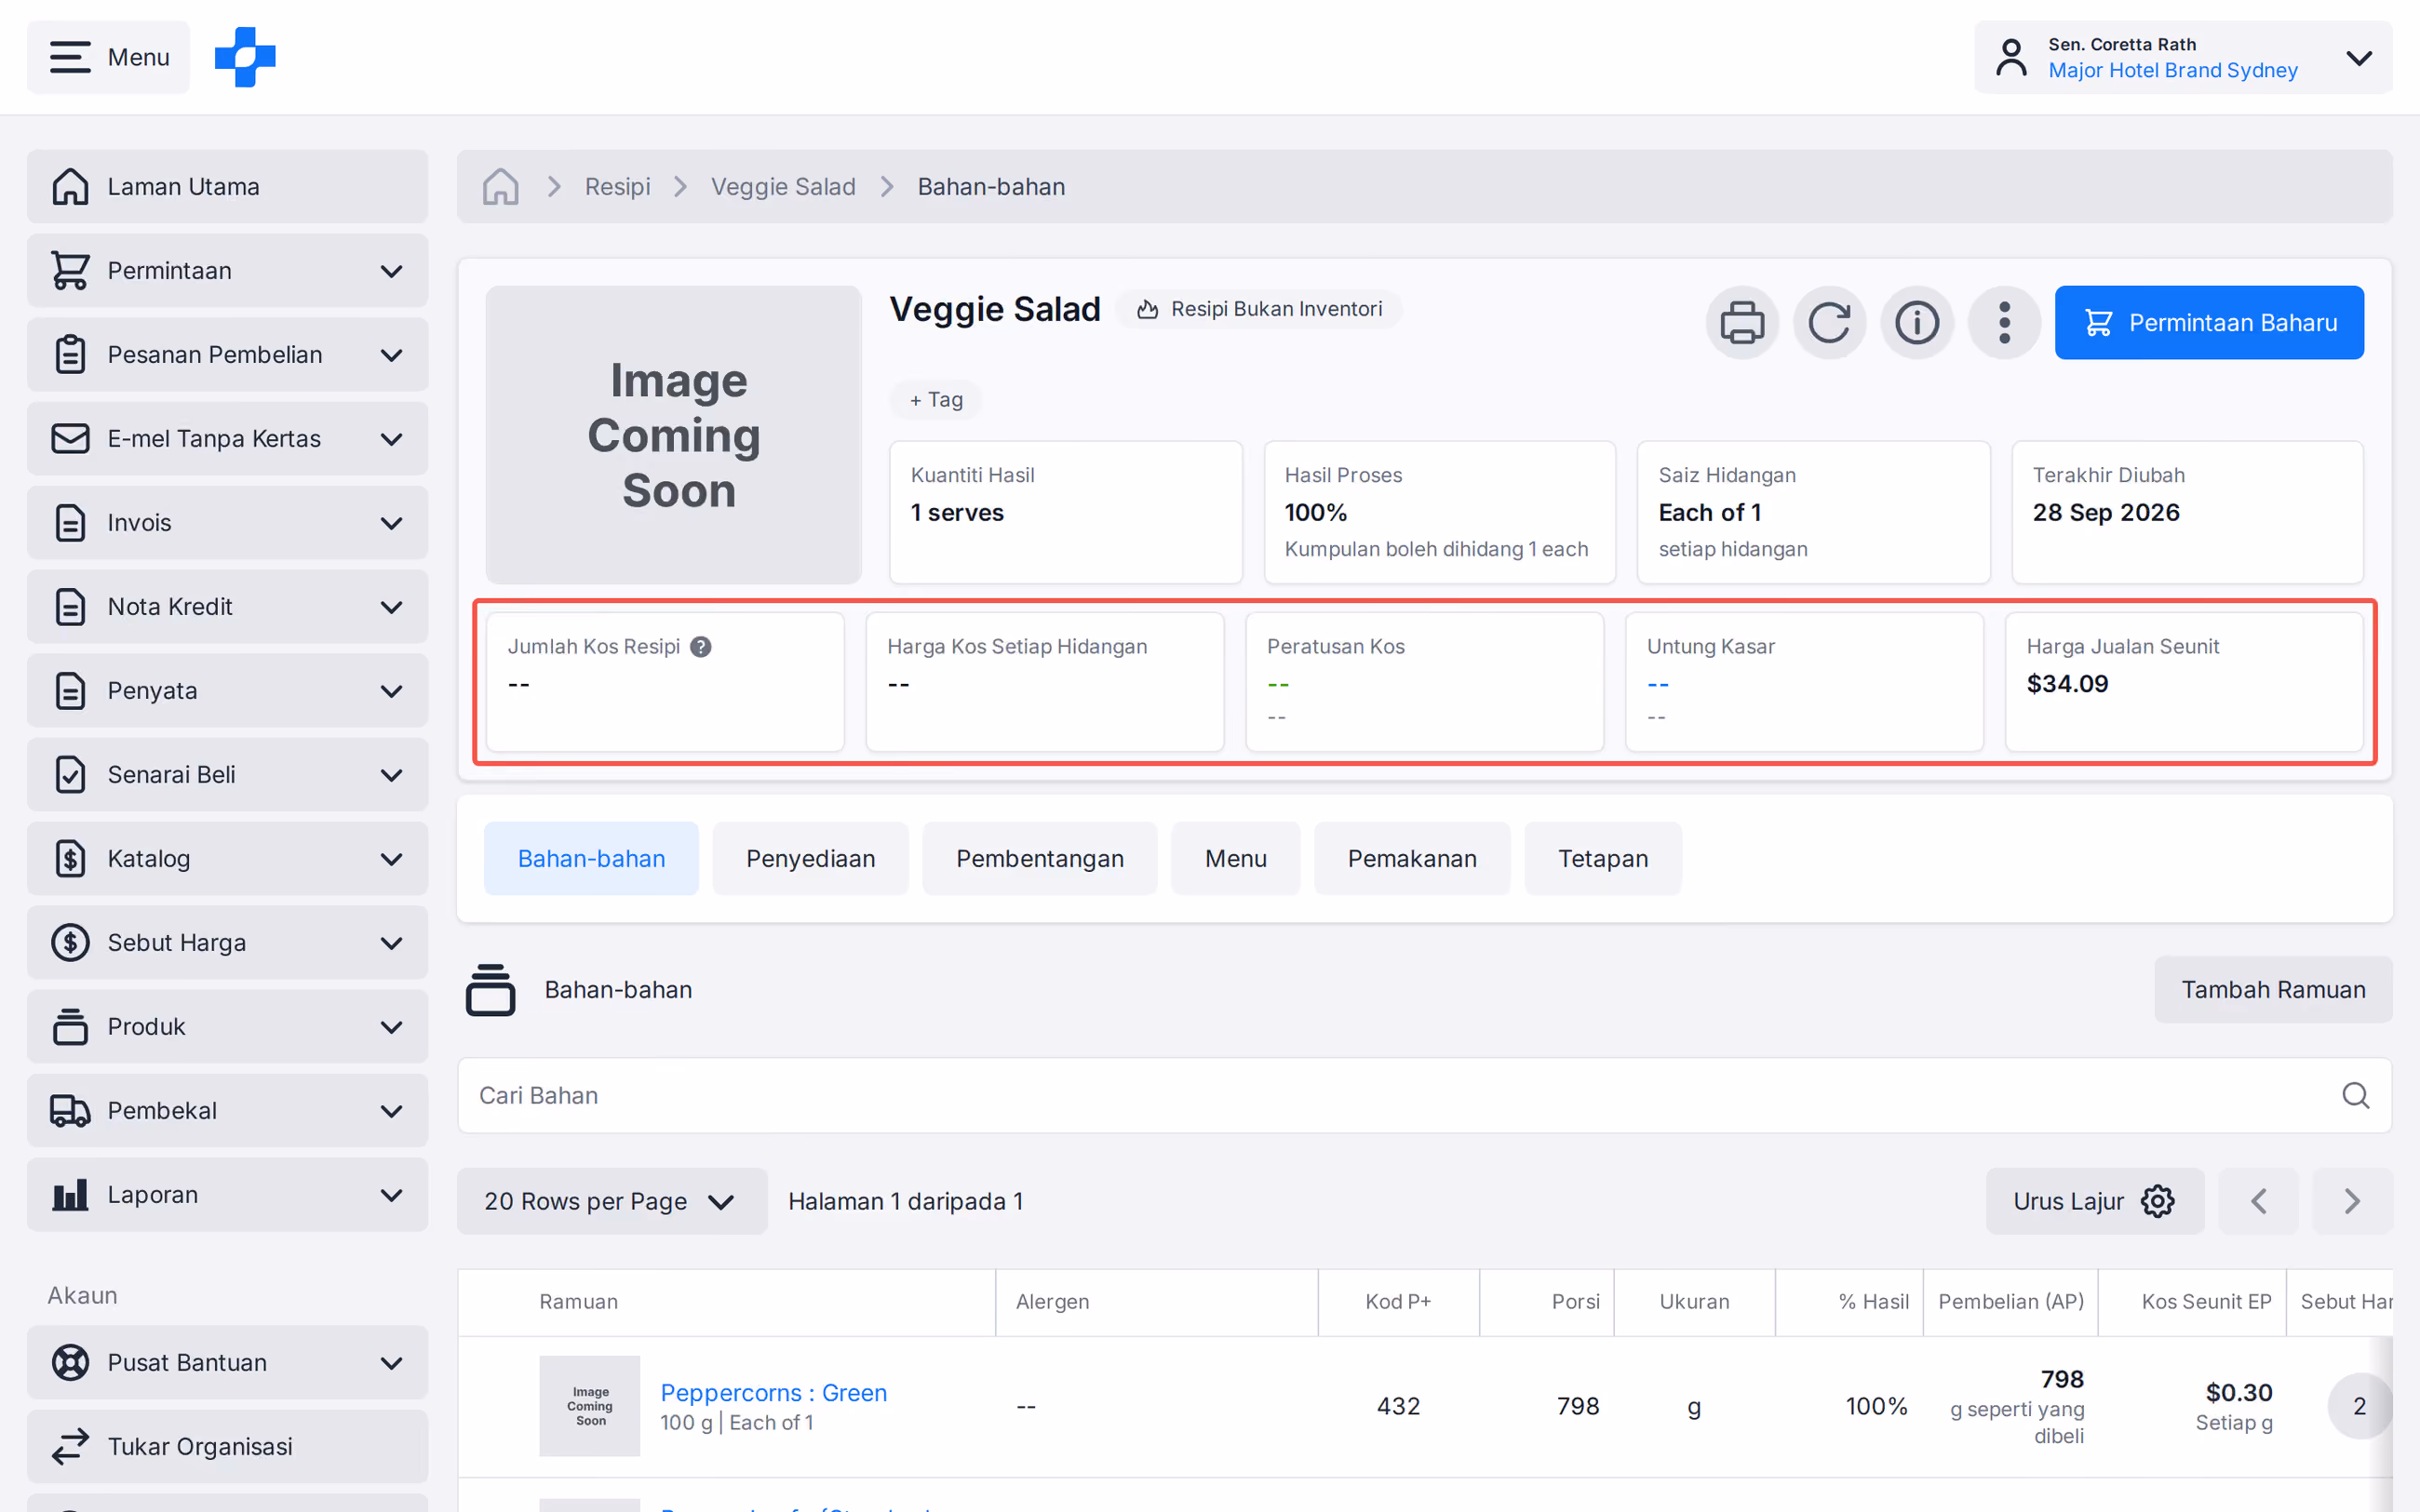Image resolution: width=2420 pixels, height=1512 pixels.
Task: Click the Tambah Ramuan button
Action: click(2273, 989)
